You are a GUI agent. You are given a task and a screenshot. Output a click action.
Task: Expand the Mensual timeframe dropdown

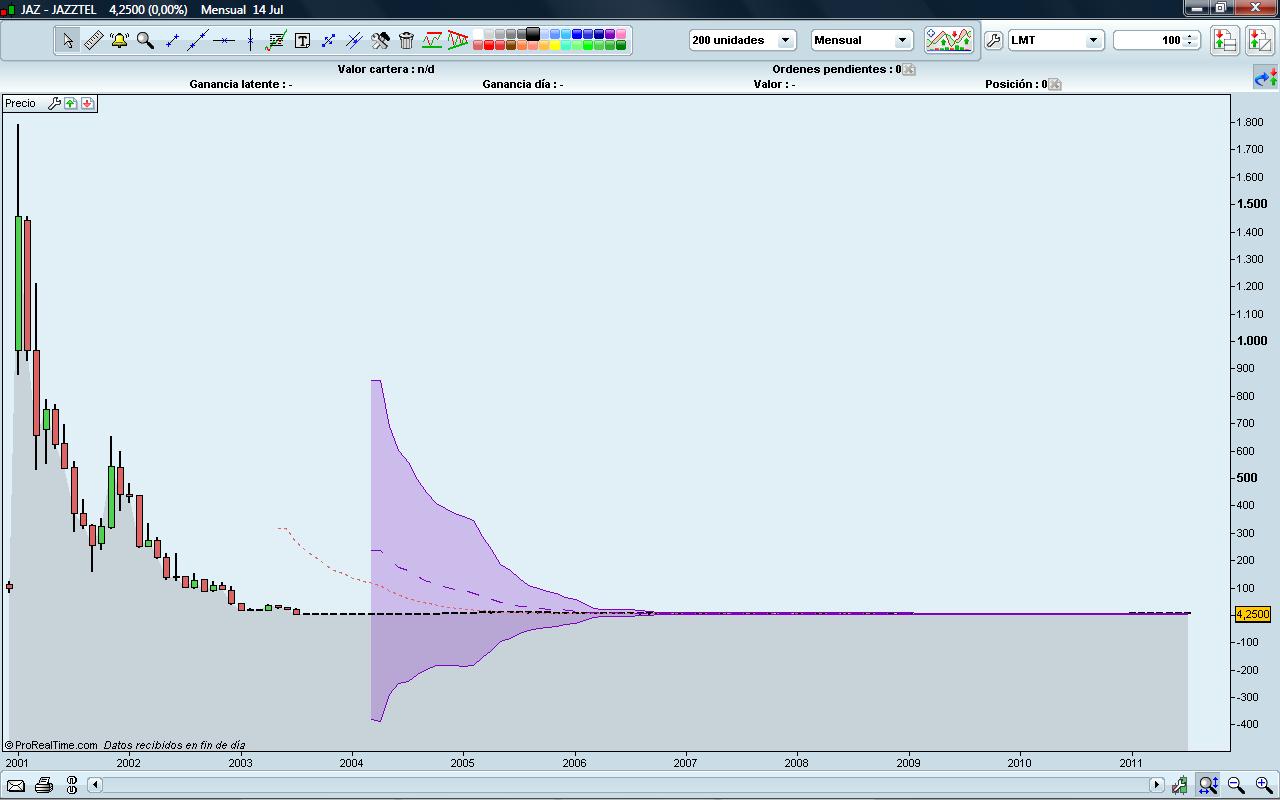(x=862, y=40)
